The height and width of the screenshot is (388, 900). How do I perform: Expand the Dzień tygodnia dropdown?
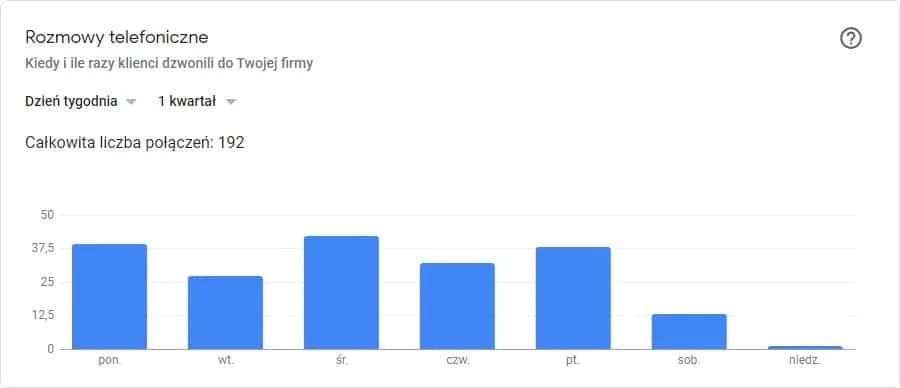tap(81, 102)
